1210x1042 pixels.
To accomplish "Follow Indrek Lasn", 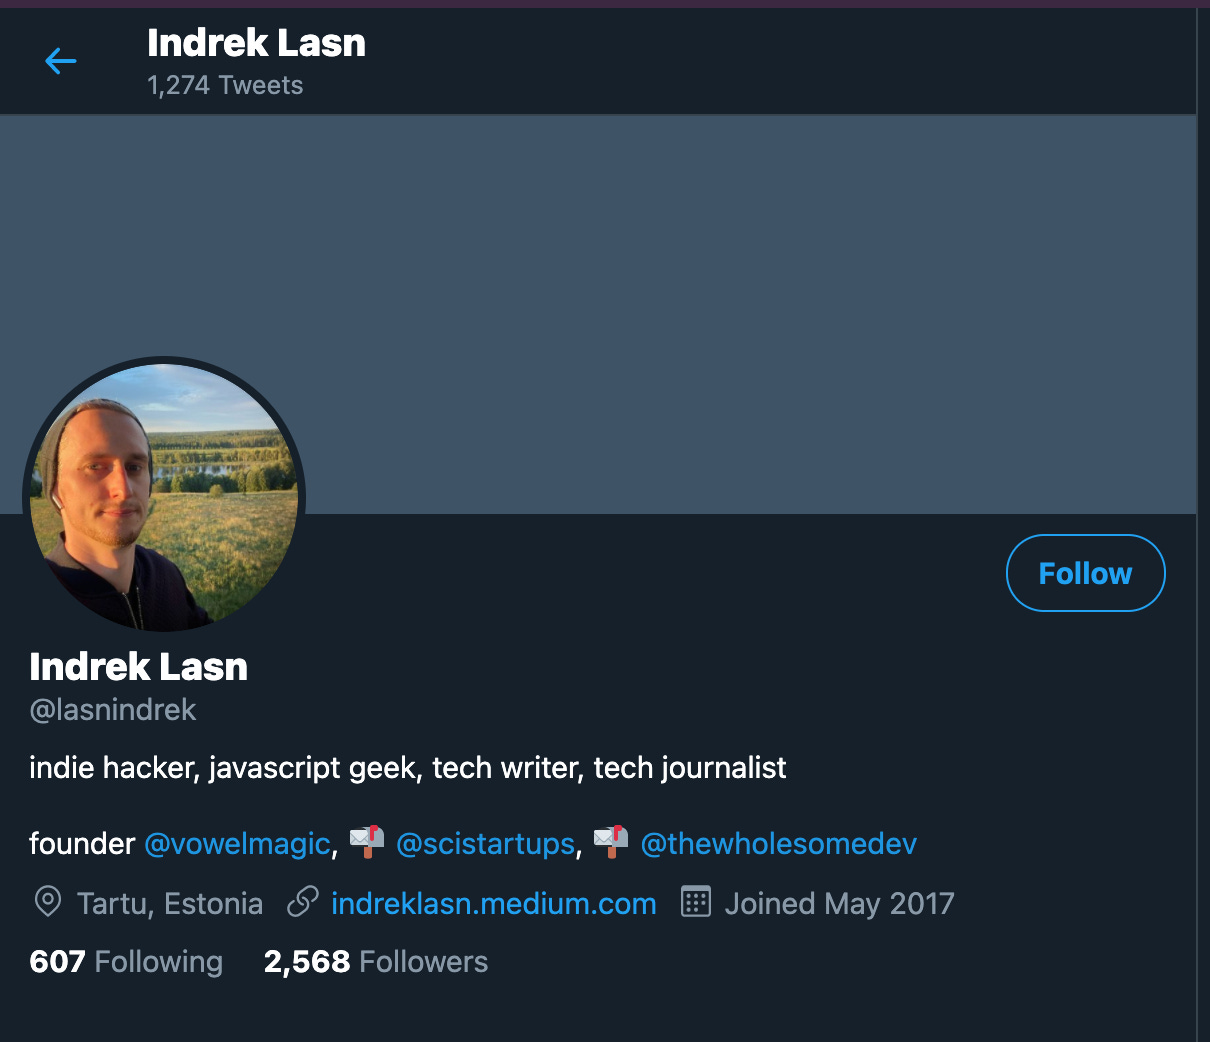I will [x=1085, y=573].
